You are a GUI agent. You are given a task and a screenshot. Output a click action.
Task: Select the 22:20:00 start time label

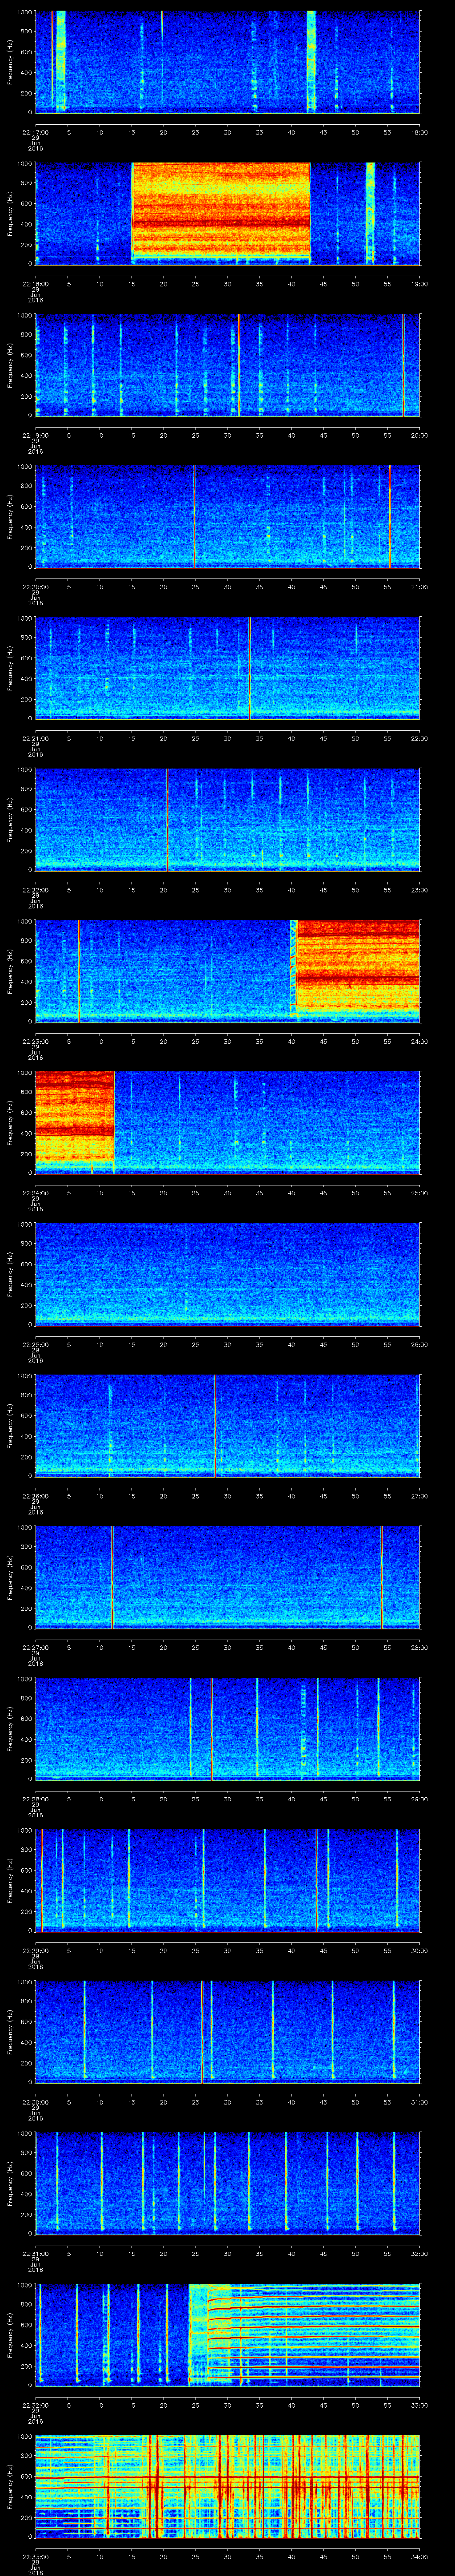click(x=35, y=587)
